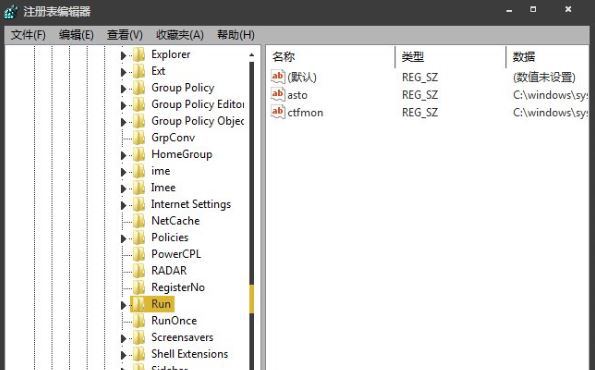Select the NetCache key label

[175, 221]
